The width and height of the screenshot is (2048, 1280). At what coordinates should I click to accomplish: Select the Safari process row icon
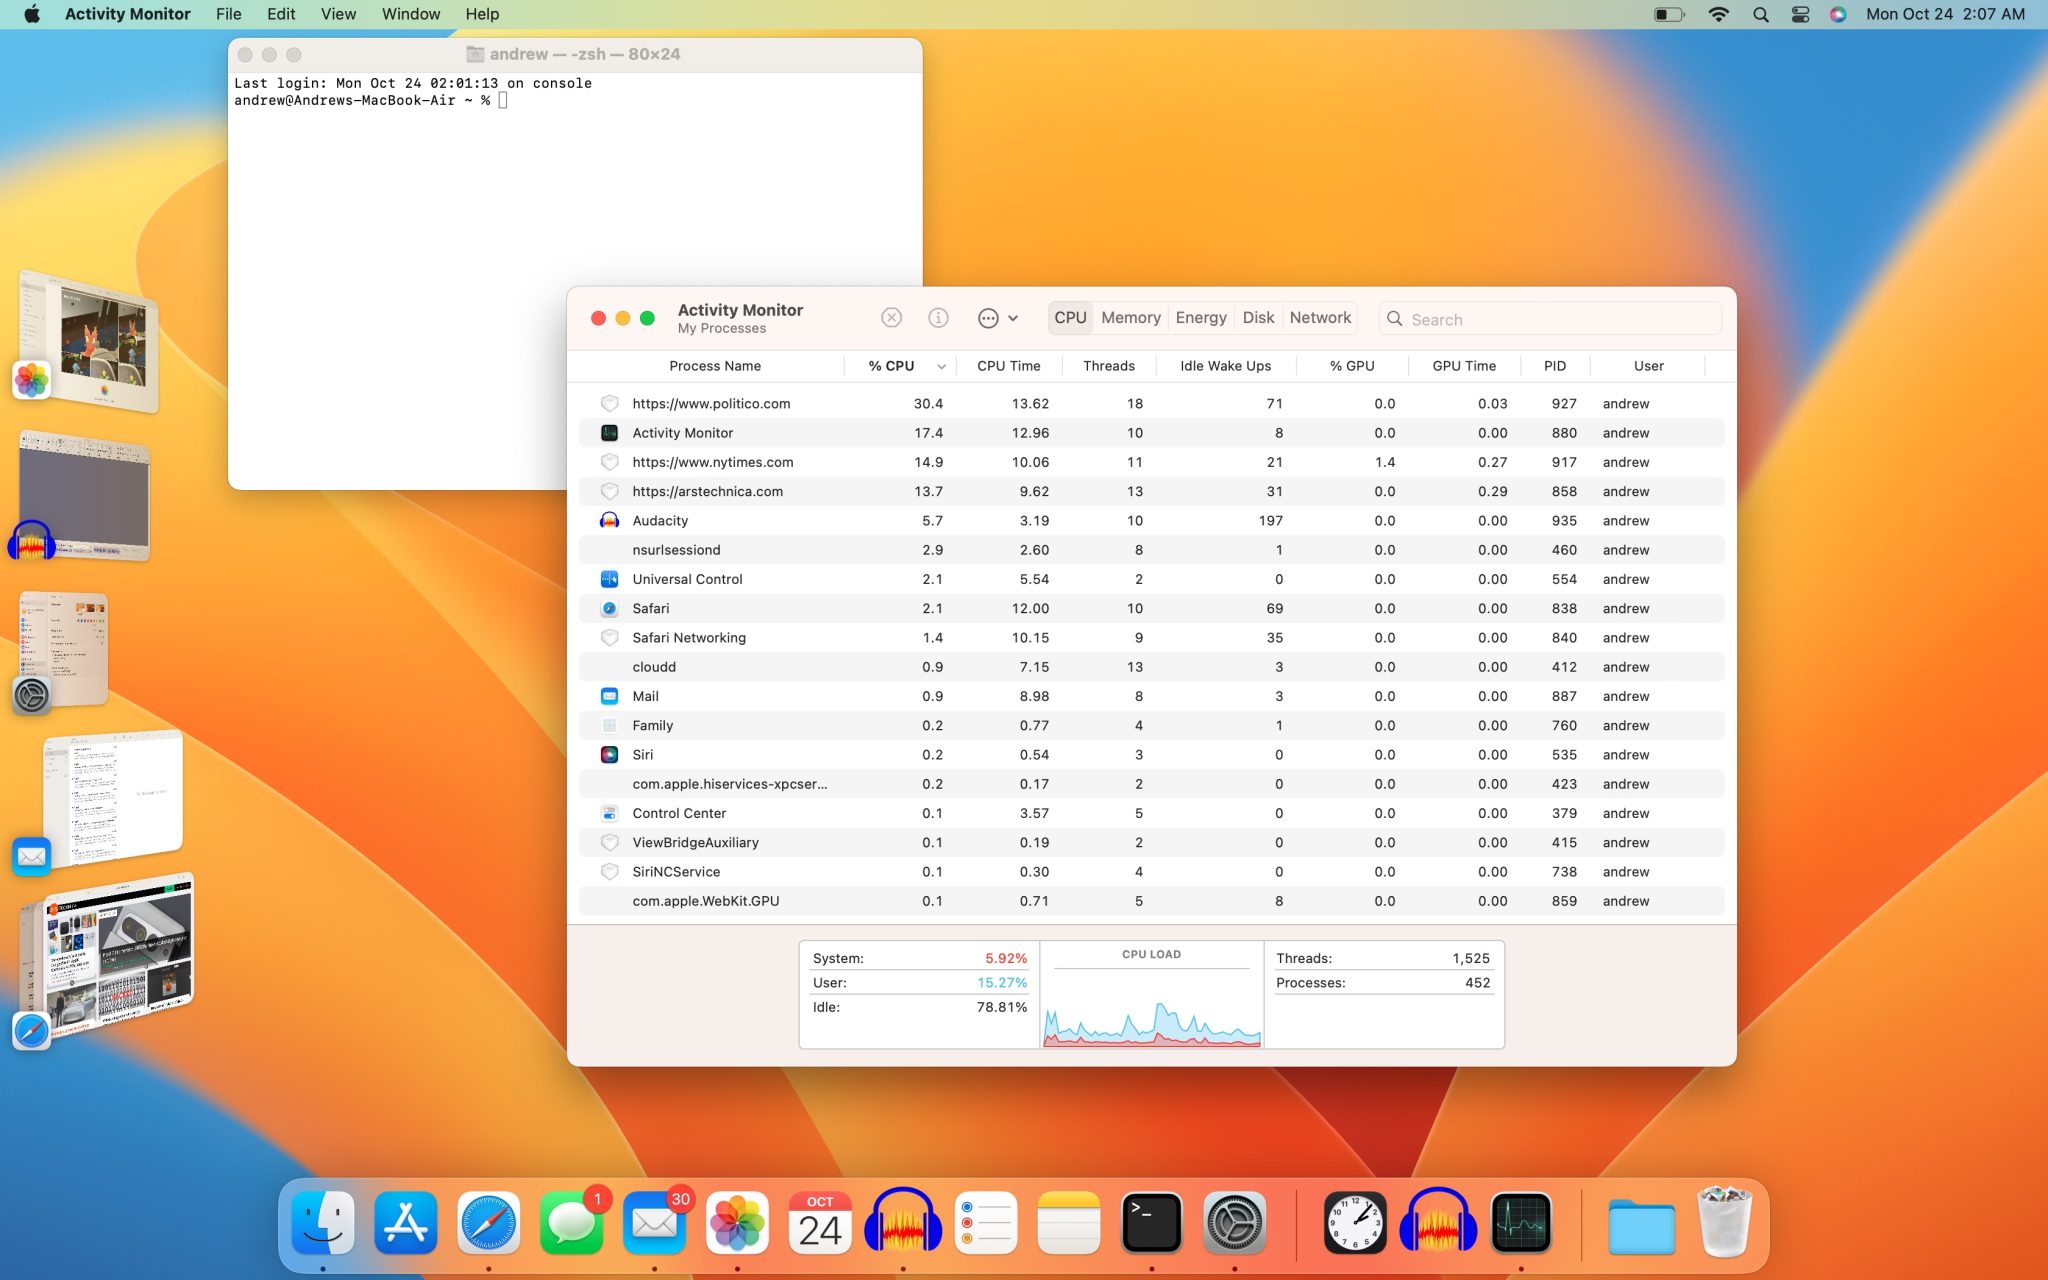coord(610,608)
